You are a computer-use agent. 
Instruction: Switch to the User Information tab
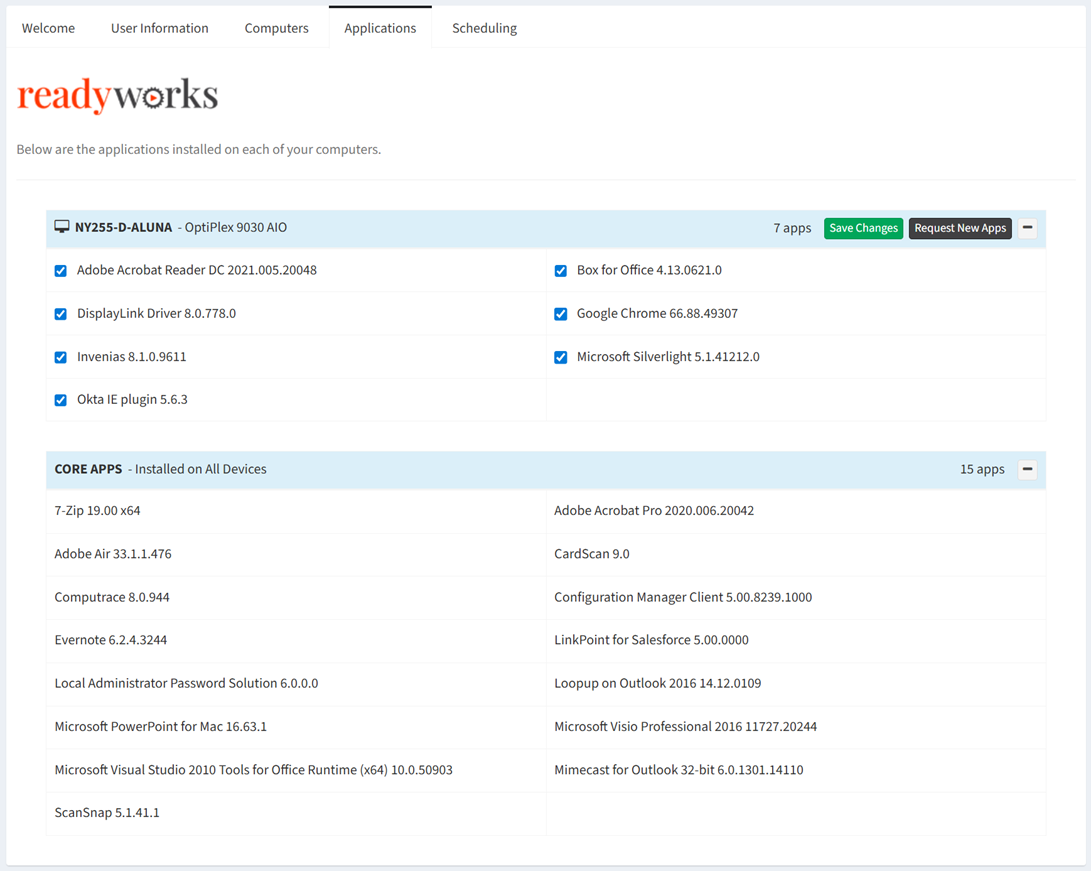[159, 28]
